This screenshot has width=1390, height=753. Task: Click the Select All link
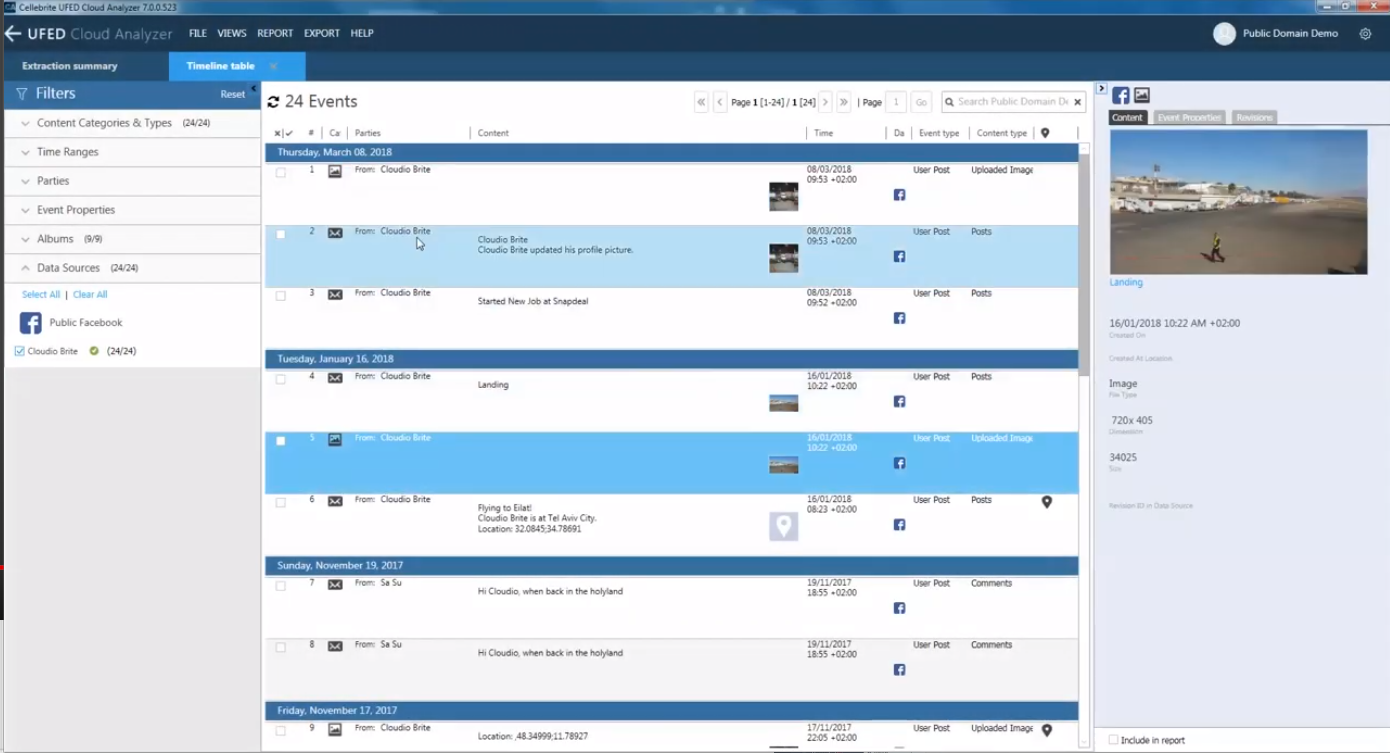pos(41,295)
